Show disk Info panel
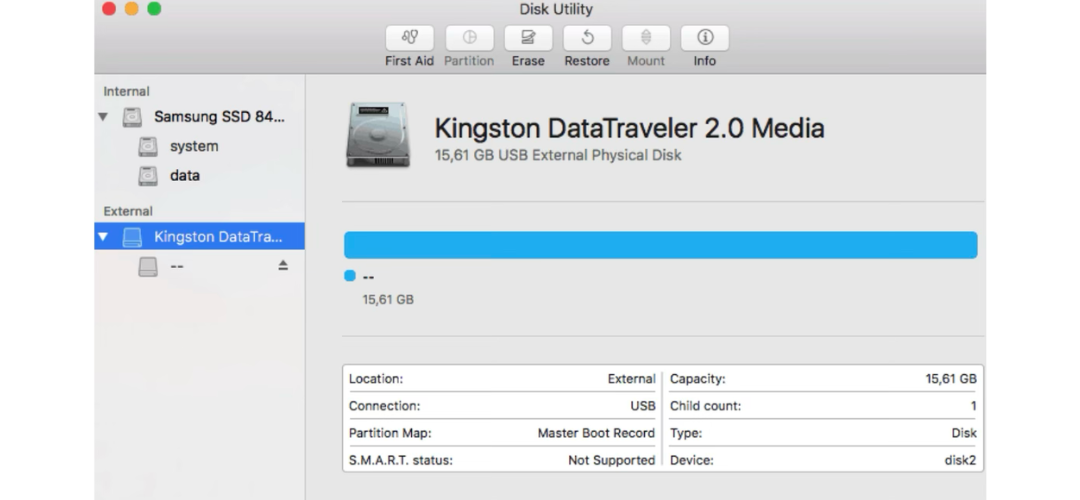1080x500 pixels. click(705, 39)
